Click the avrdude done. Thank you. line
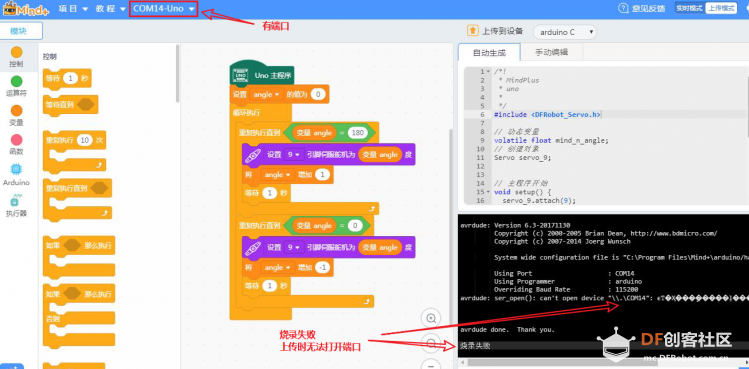749x369 pixels. point(507,330)
